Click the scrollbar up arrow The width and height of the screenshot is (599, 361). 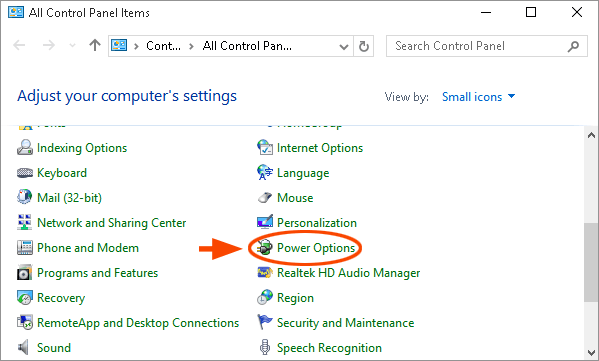pyautogui.click(x=591, y=135)
